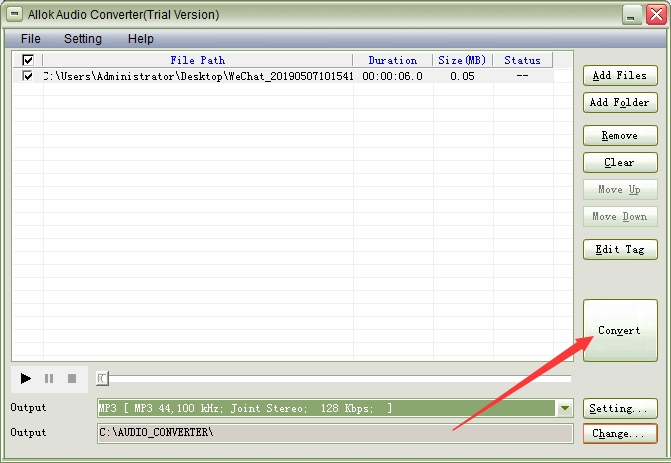Select the WeChat_20190507101541 file path
Viewport: 671px width, 463px height.
tap(198, 76)
